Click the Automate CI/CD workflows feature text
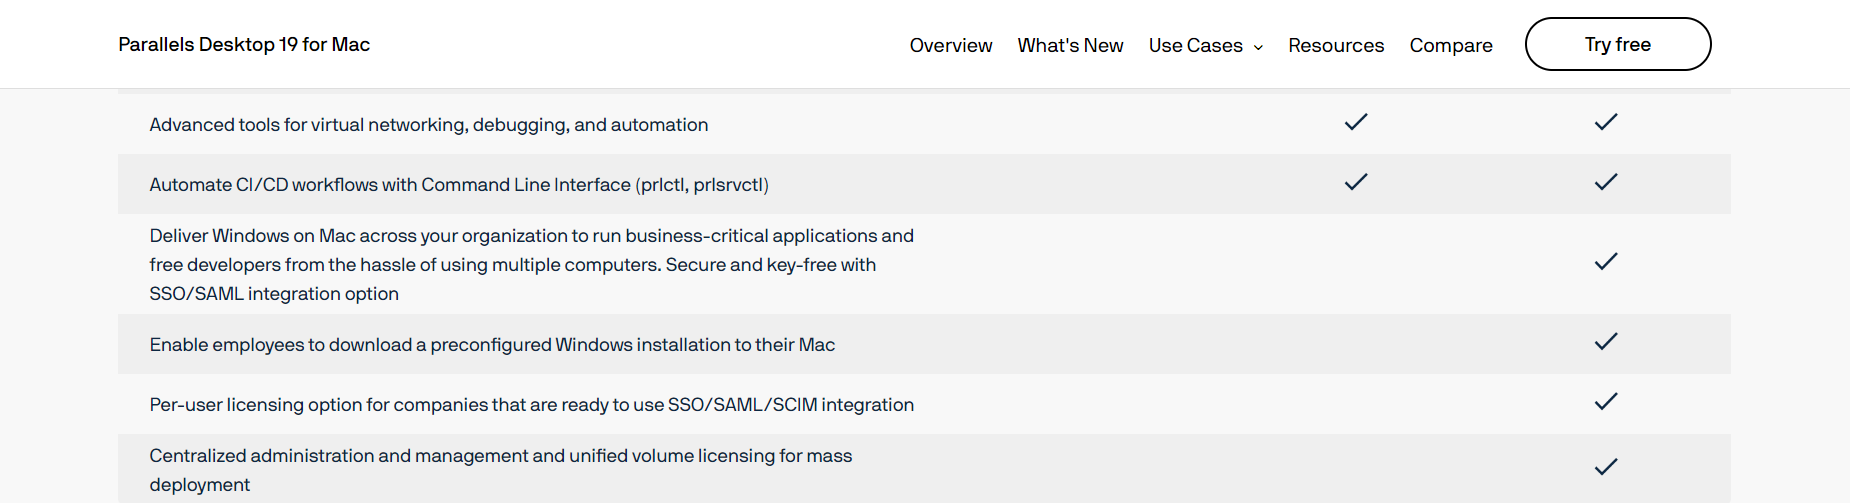The image size is (1850, 503). pyautogui.click(x=458, y=185)
